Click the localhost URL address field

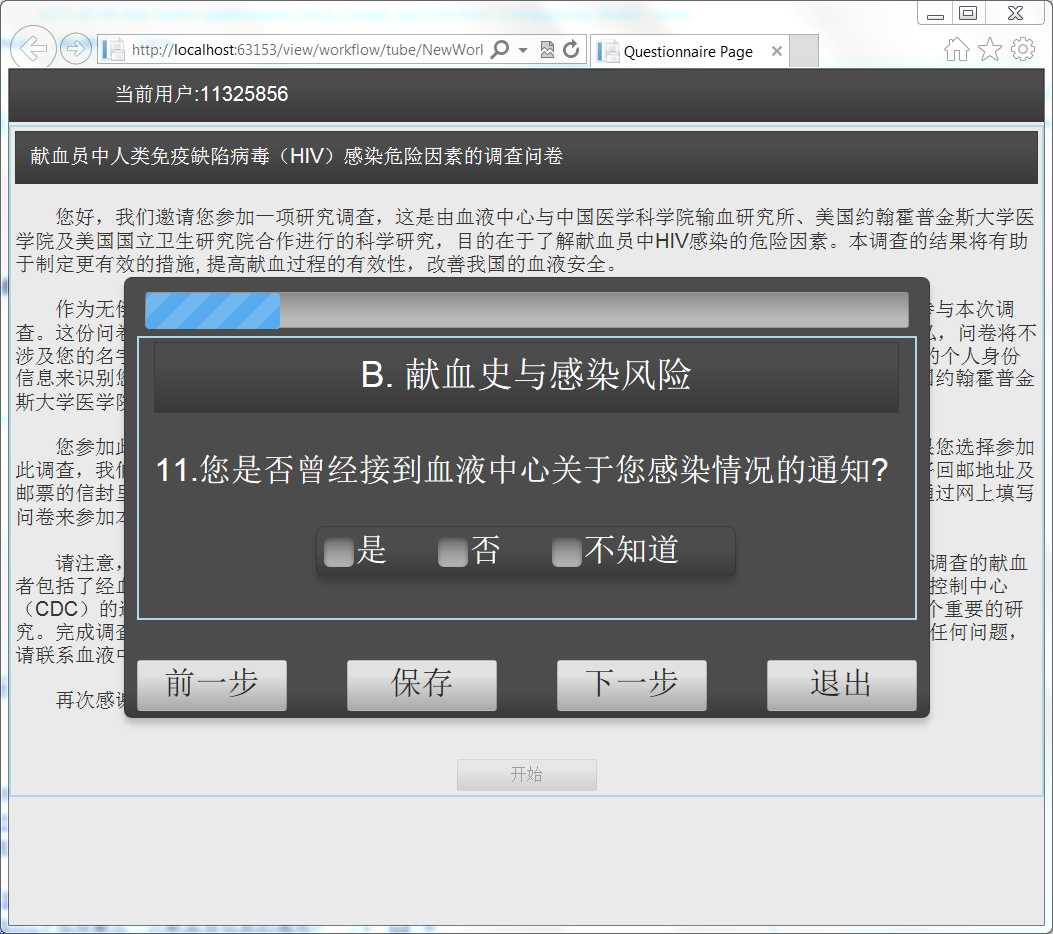(306, 50)
